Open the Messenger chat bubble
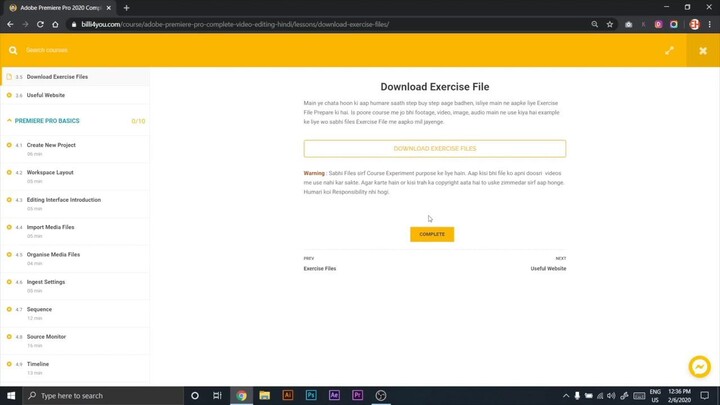The image size is (720, 405). click(699, 366)
